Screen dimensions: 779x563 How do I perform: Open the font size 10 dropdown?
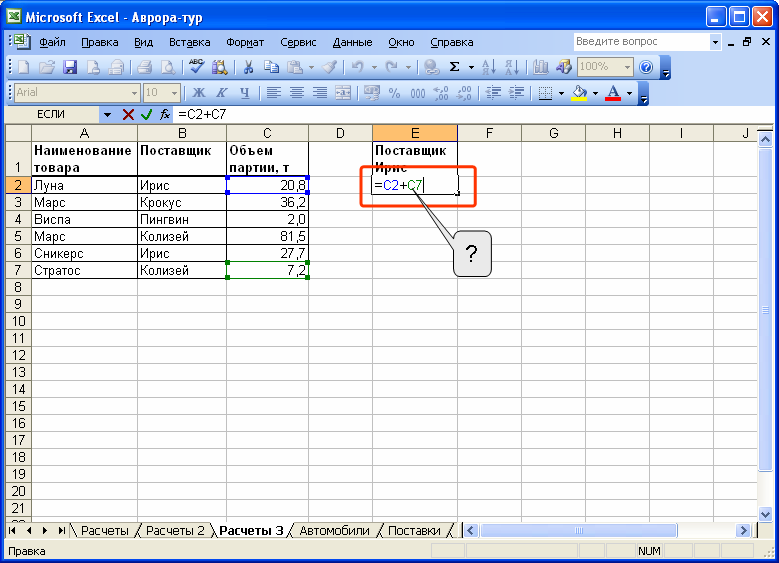click(x=174, y=93)
